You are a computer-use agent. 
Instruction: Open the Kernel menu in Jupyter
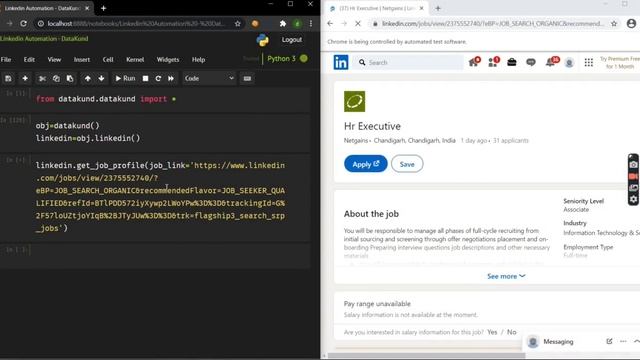tap(135, 60)
